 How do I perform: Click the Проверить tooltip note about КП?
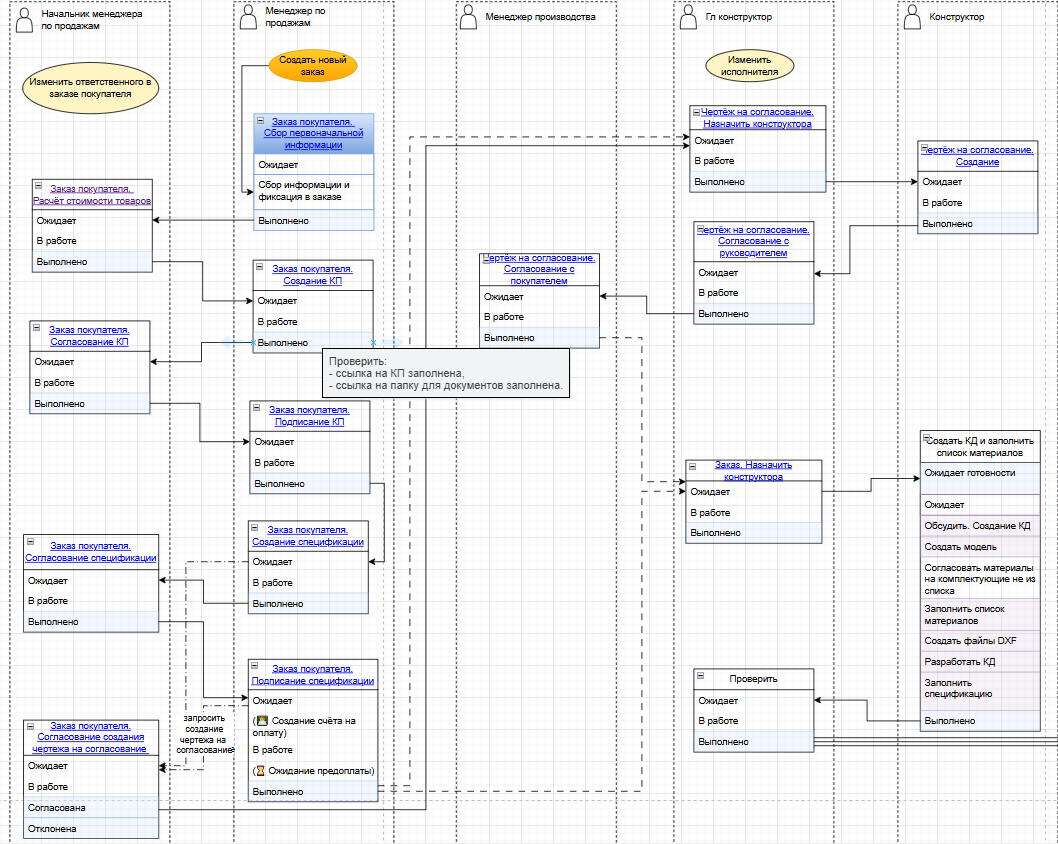pos(446,373)
